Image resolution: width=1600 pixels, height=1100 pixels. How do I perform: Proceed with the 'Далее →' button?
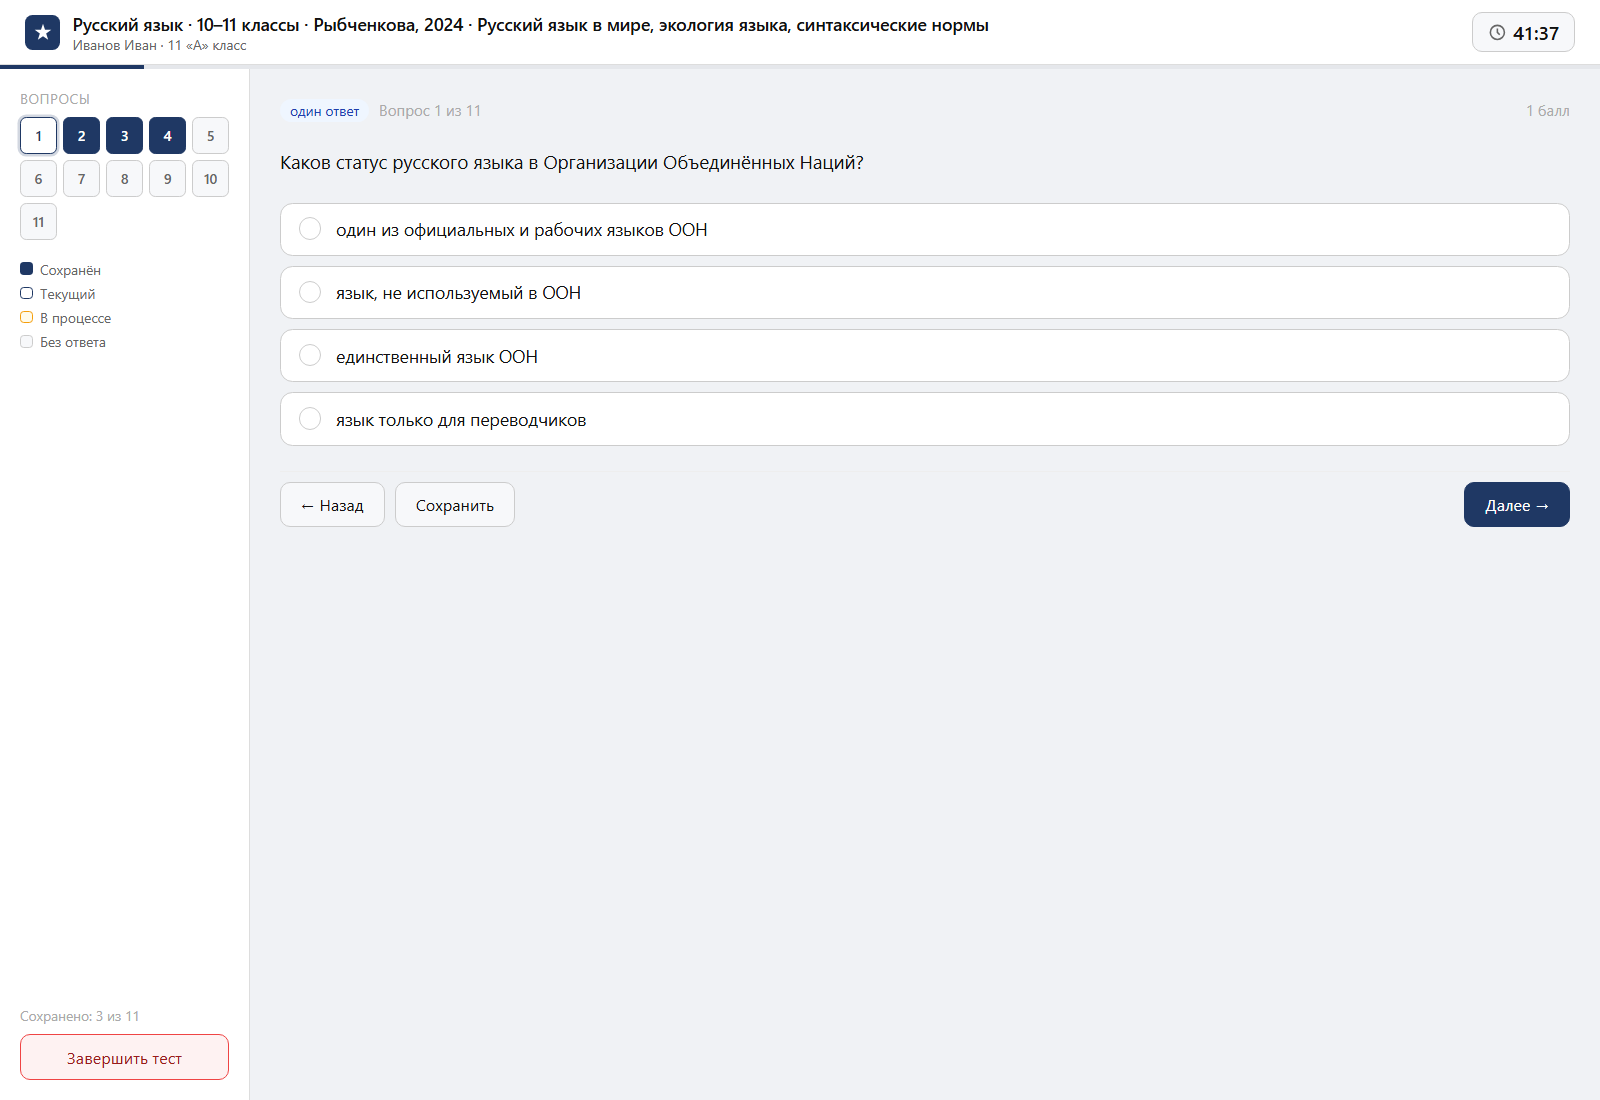coord(1516,505)
